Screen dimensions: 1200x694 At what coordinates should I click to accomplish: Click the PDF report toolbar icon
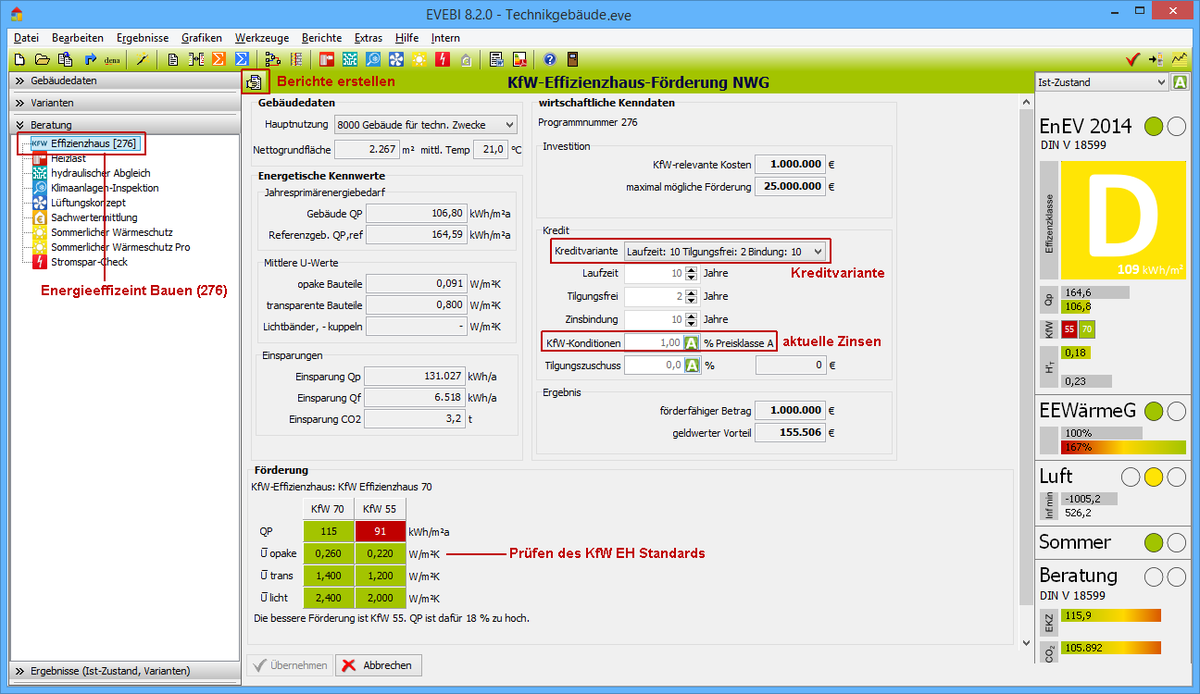click(x=520, y=59)
